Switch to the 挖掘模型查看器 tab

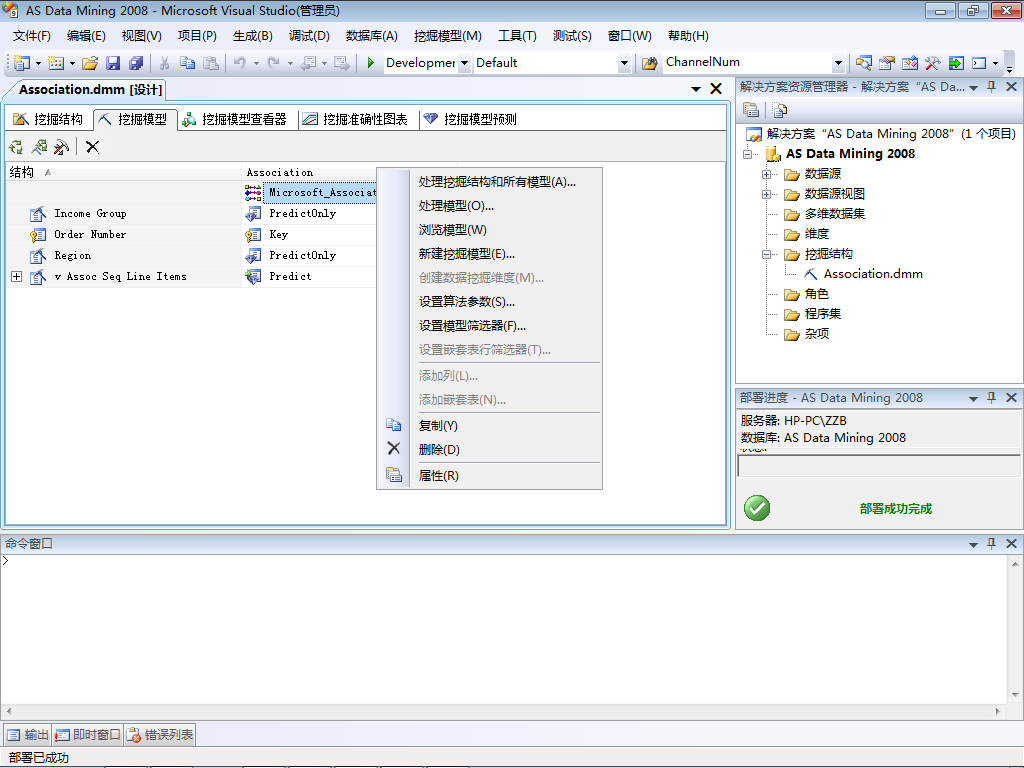[235, 119]
